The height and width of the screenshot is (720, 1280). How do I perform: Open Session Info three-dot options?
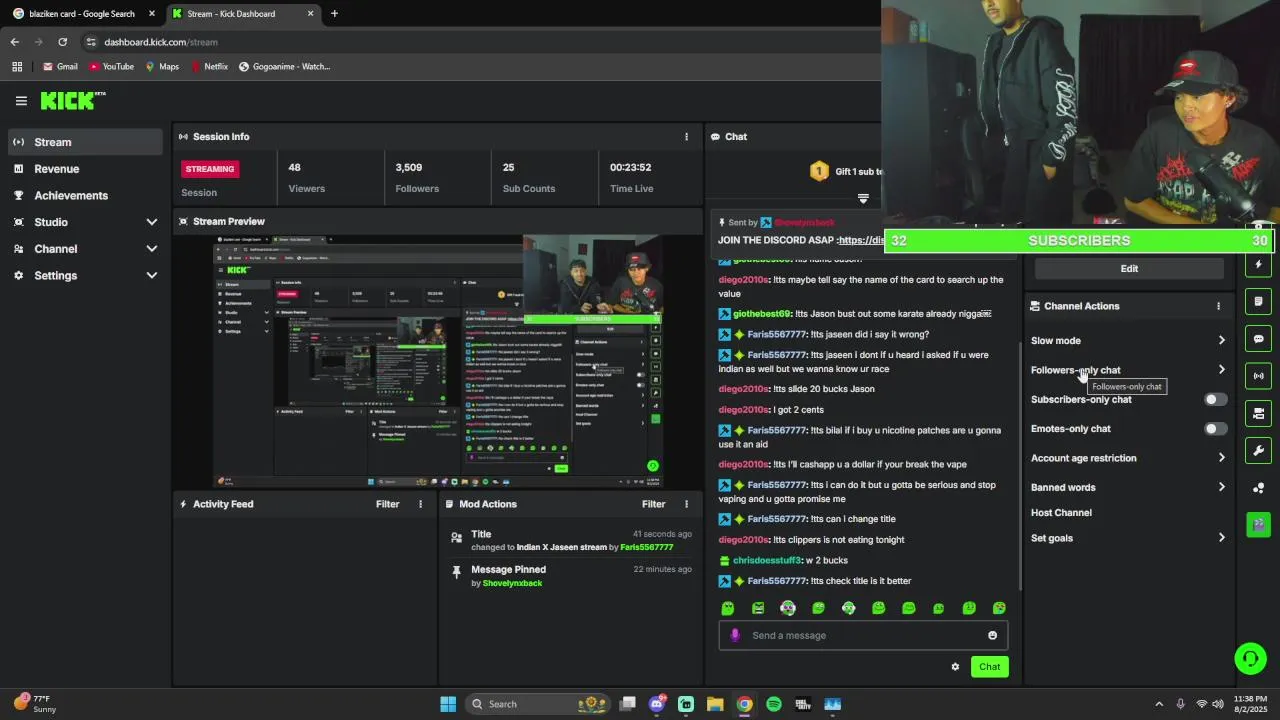click(x=686, y=137)
